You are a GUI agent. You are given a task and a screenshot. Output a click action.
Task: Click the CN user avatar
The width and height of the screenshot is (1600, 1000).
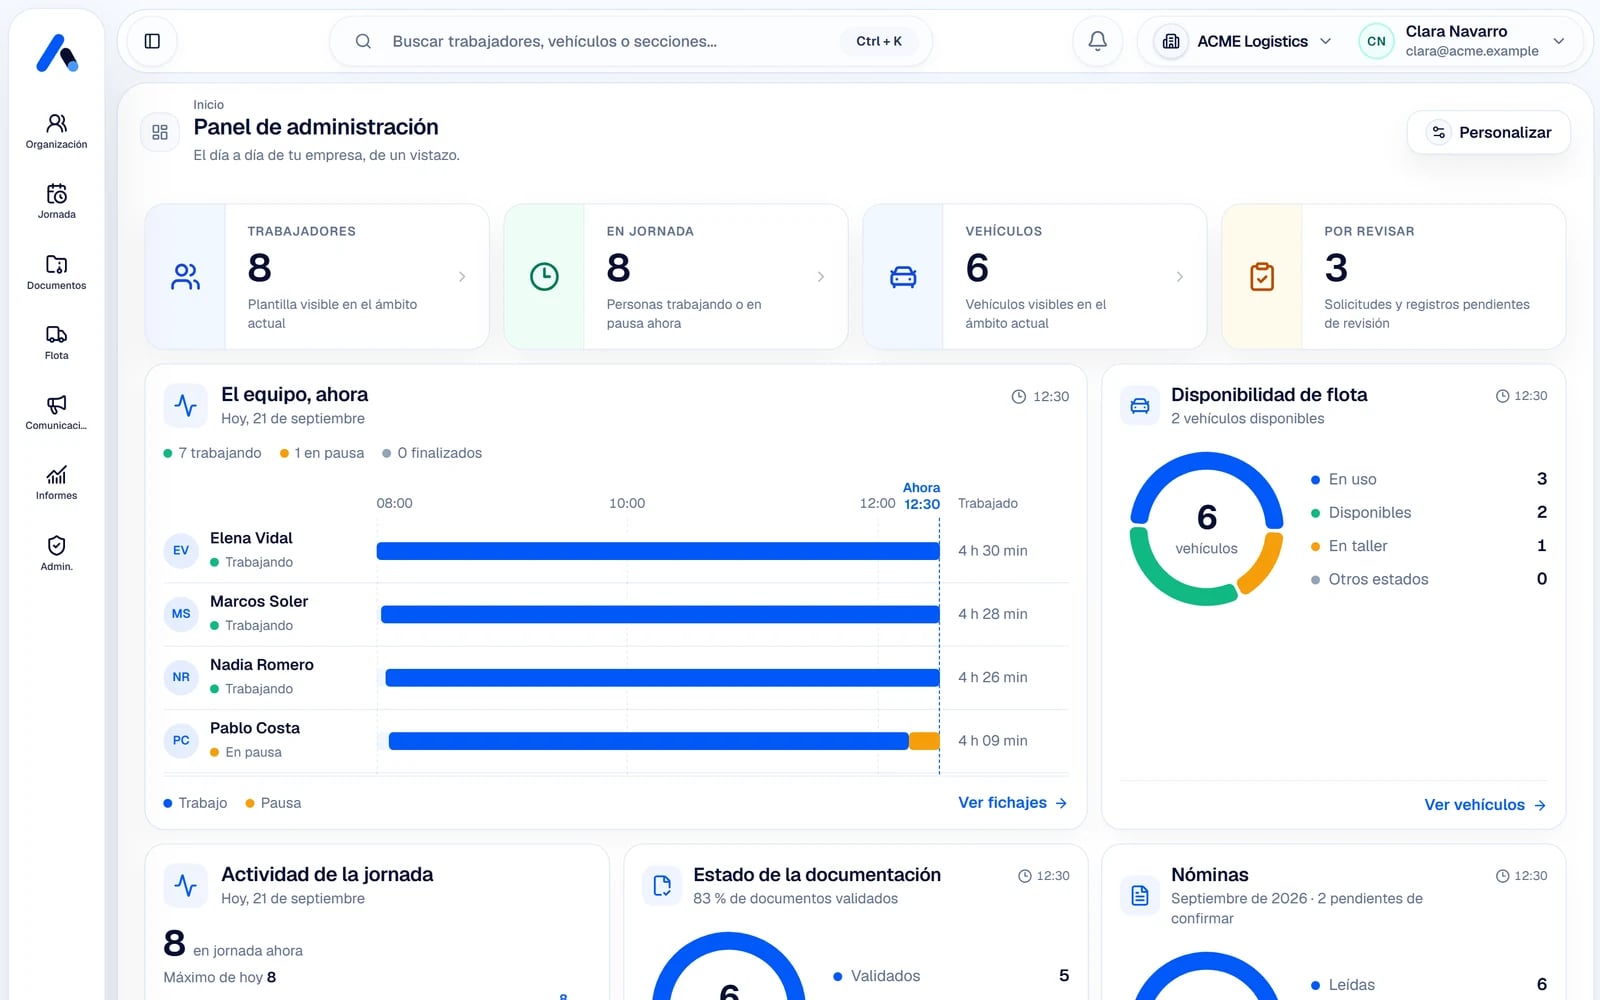[x=1376, y=41]
